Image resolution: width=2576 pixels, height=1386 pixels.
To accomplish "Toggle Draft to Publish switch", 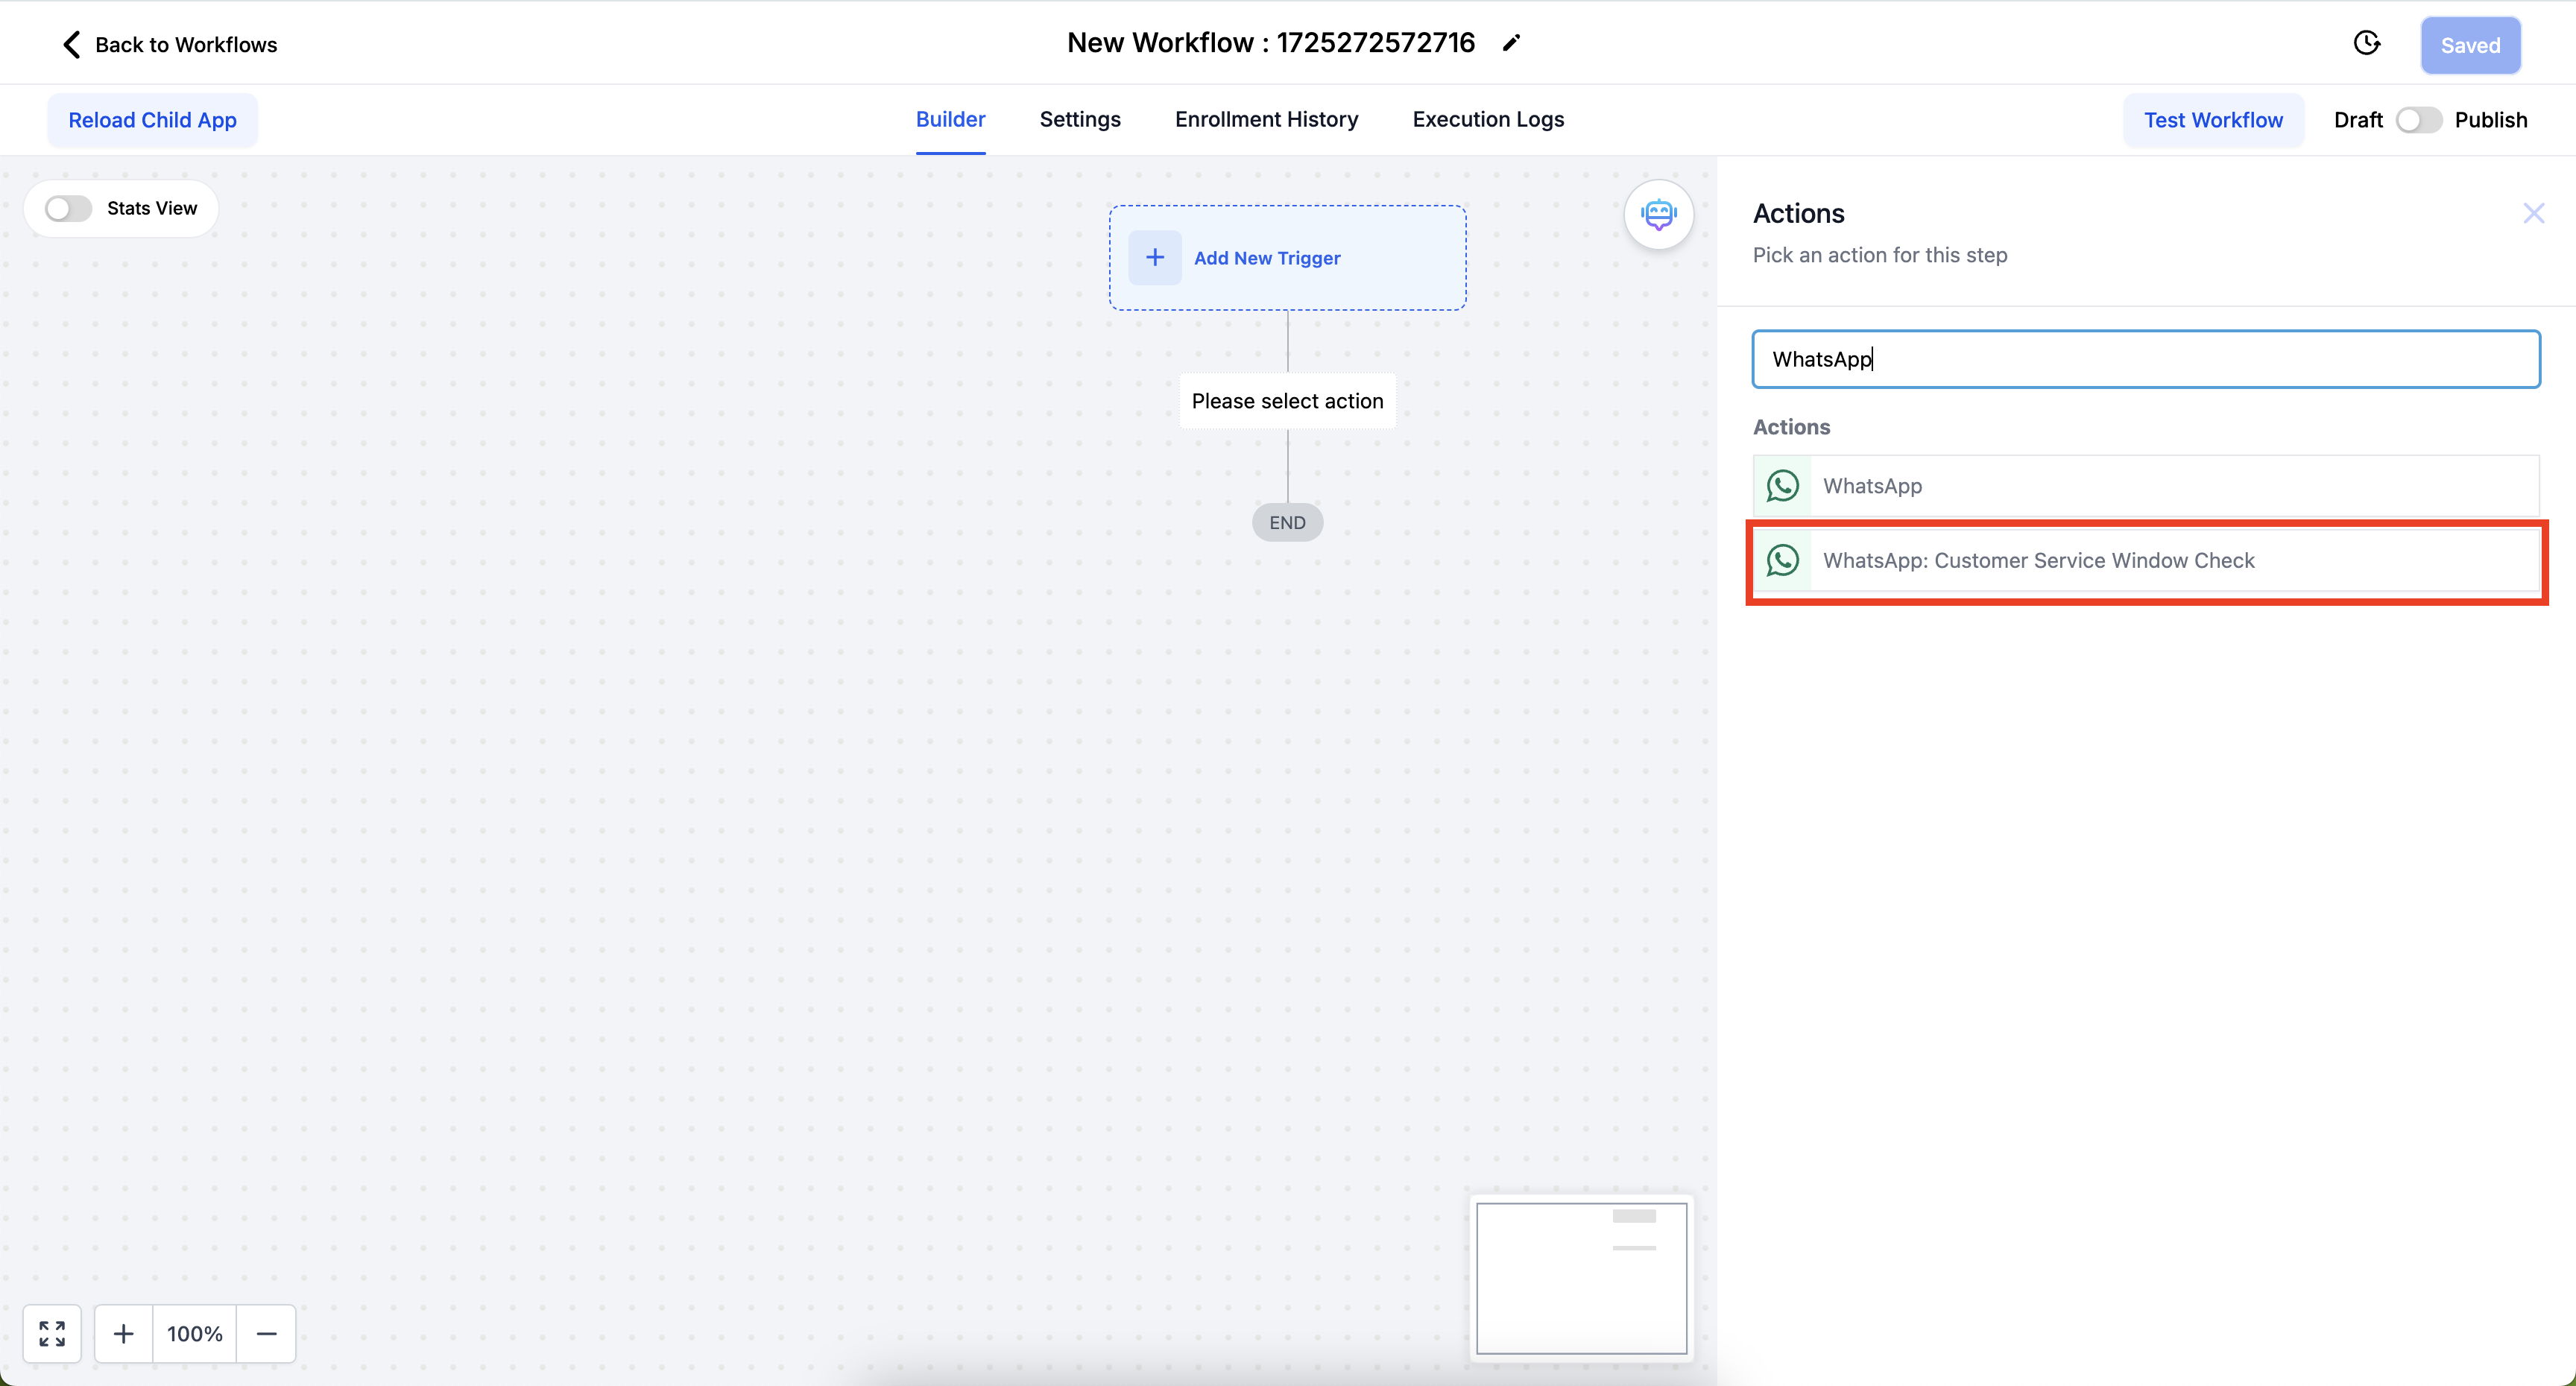I will [2418, 120].
